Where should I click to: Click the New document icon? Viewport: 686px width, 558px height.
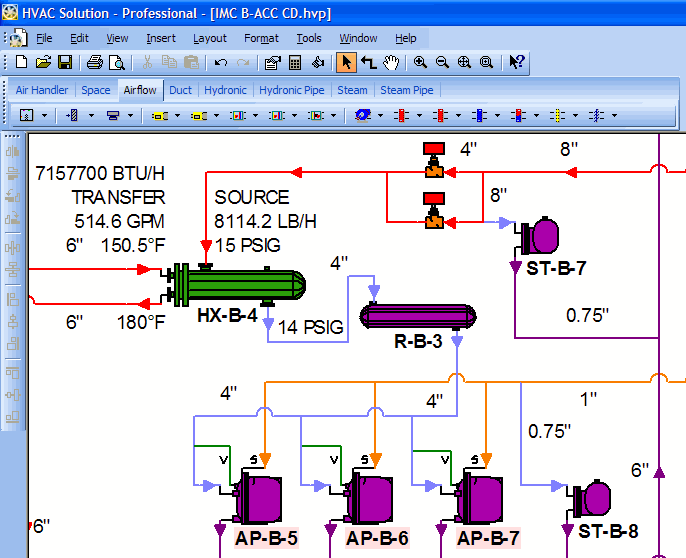[22, 62]
